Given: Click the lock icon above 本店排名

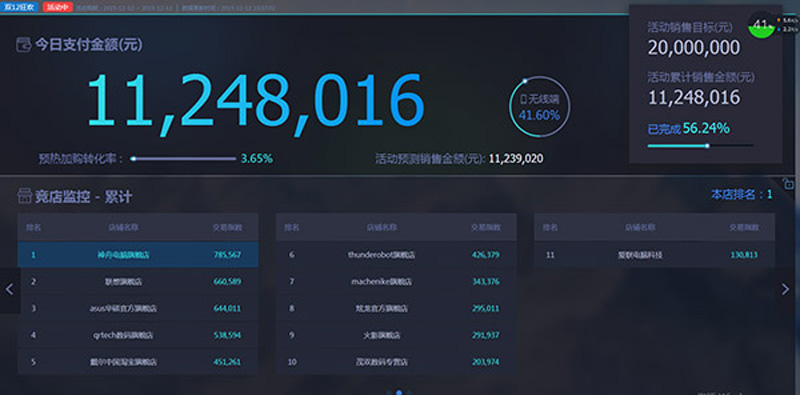Looking at the screenshot, I should coord(788,183).
